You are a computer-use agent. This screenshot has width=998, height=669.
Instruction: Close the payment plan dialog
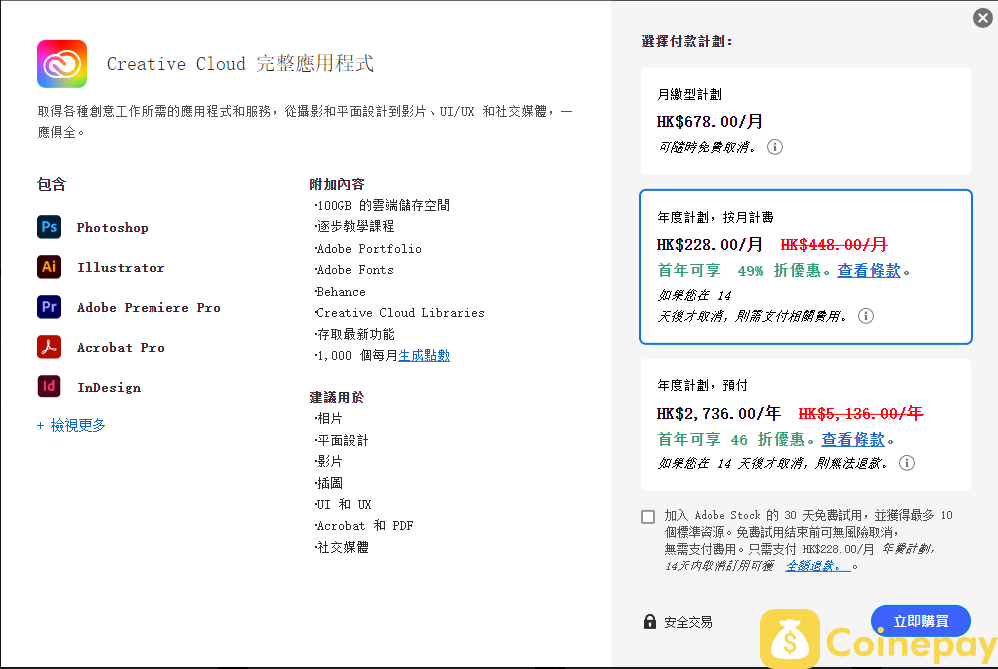coord(983,18)
